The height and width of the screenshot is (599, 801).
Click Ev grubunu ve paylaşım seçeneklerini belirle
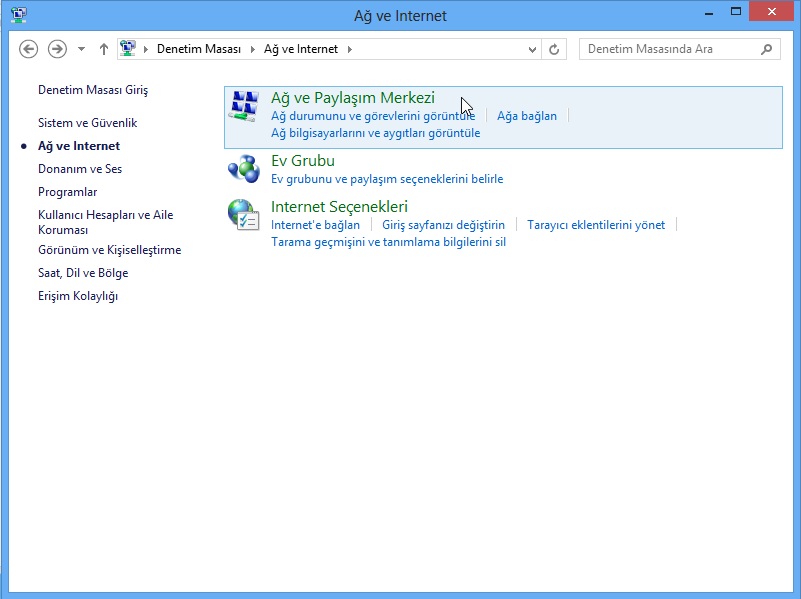387,179
